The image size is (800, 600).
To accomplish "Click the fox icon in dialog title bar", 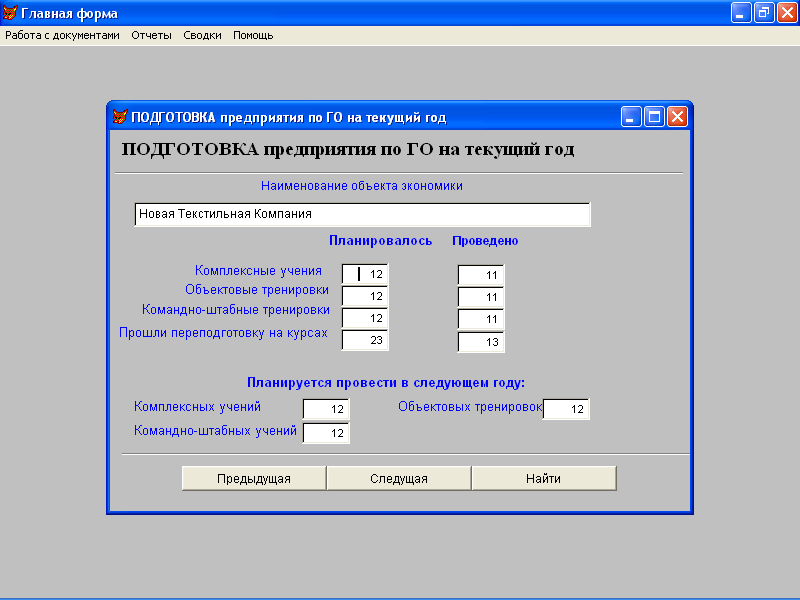I will [x=120, y=117].
